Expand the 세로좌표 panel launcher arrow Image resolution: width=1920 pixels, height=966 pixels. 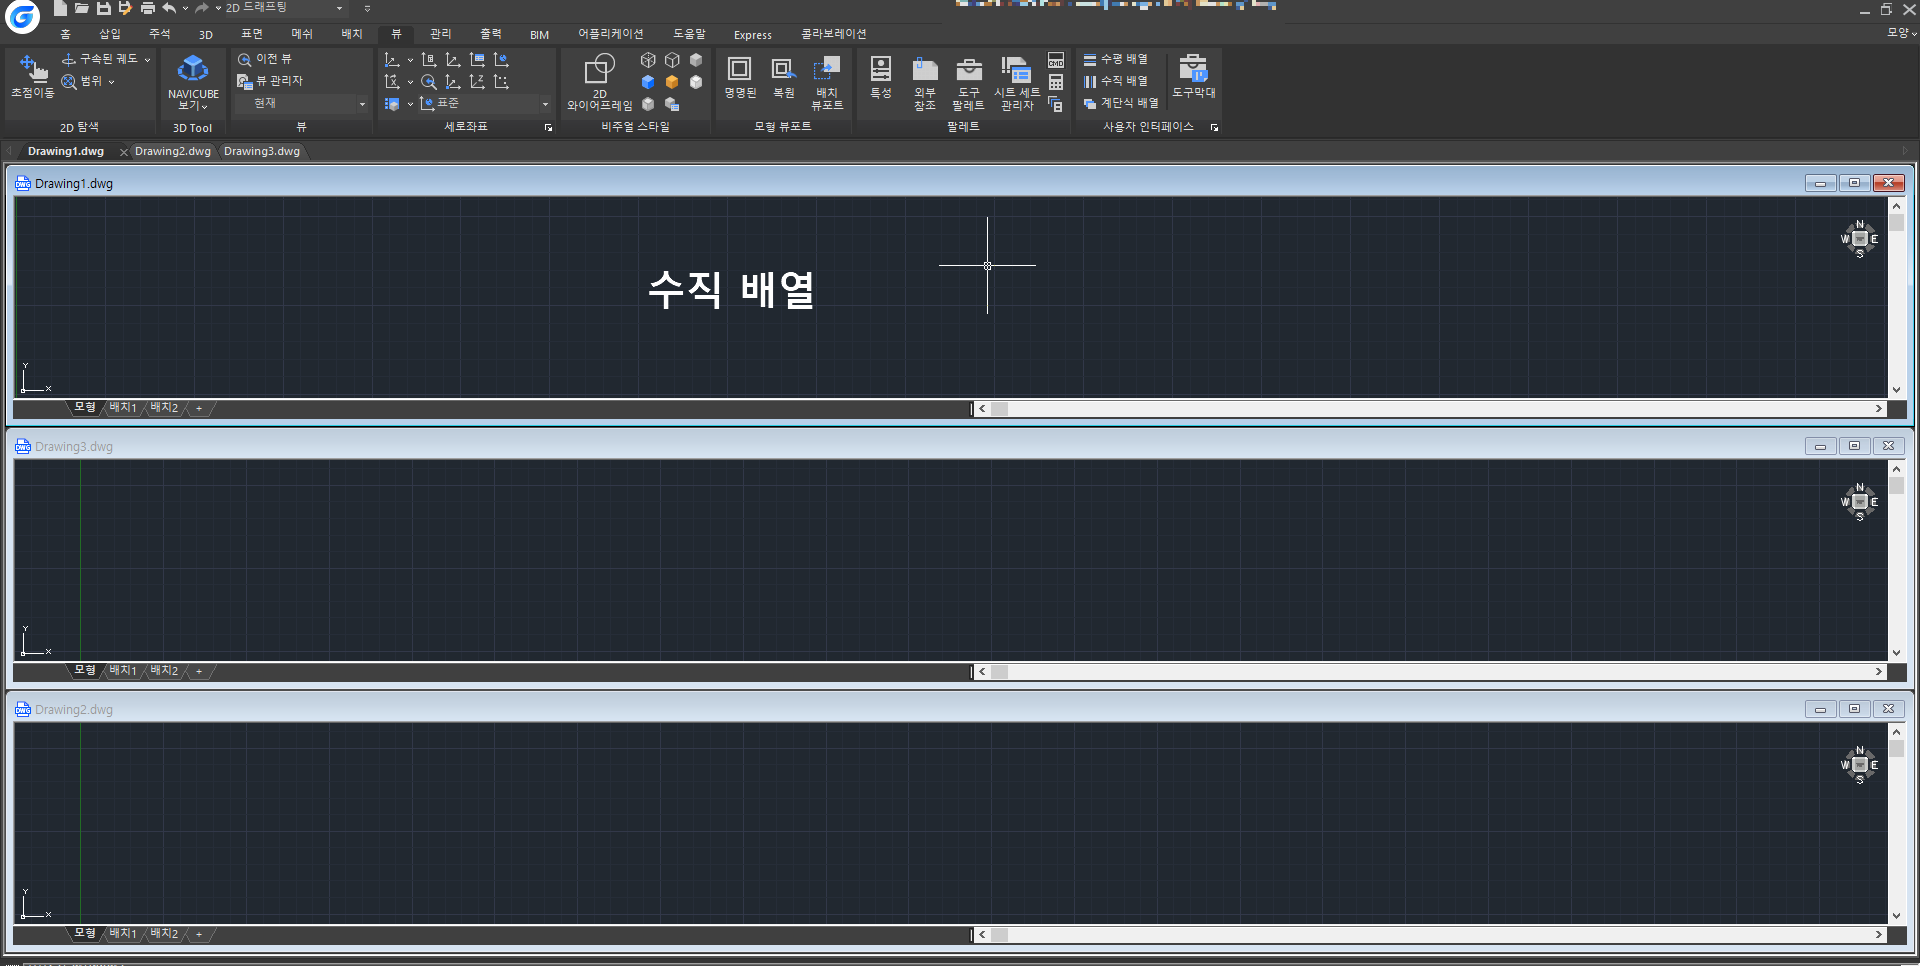click(x=548, y=128)
